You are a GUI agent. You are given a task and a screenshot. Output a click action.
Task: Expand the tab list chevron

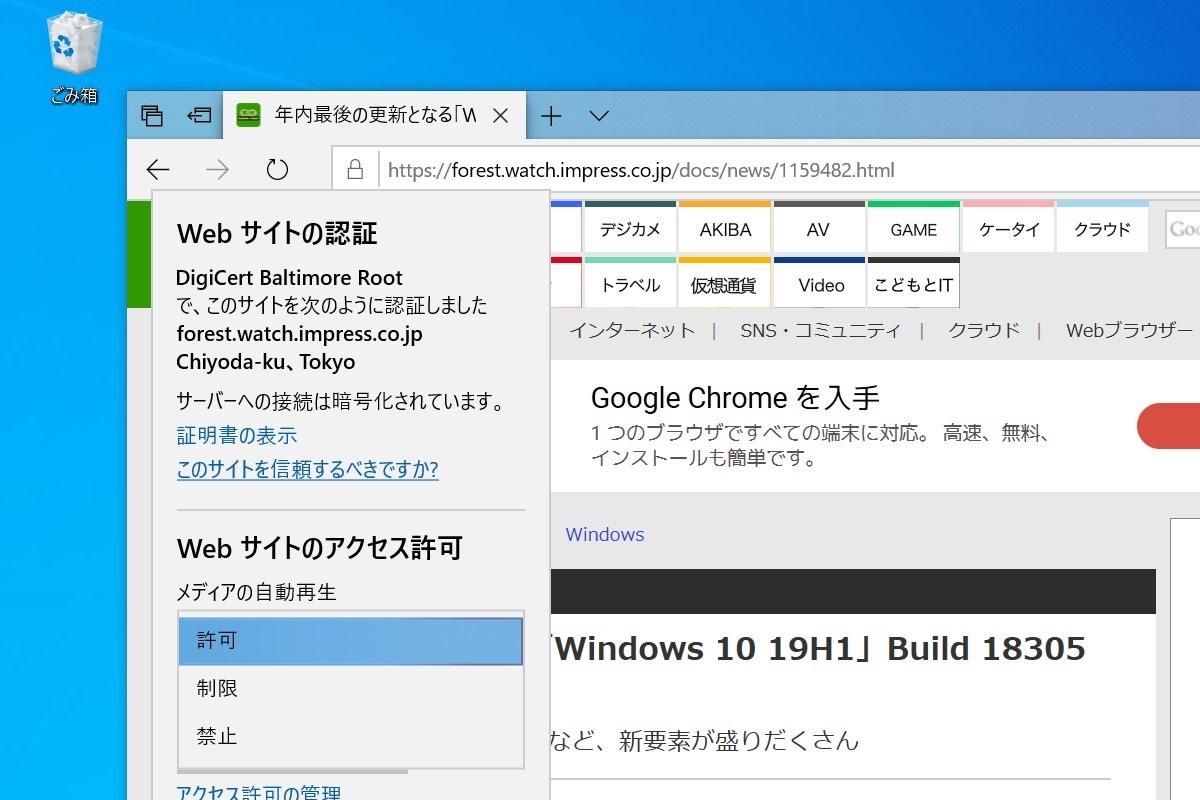click(x=598, y=116)
